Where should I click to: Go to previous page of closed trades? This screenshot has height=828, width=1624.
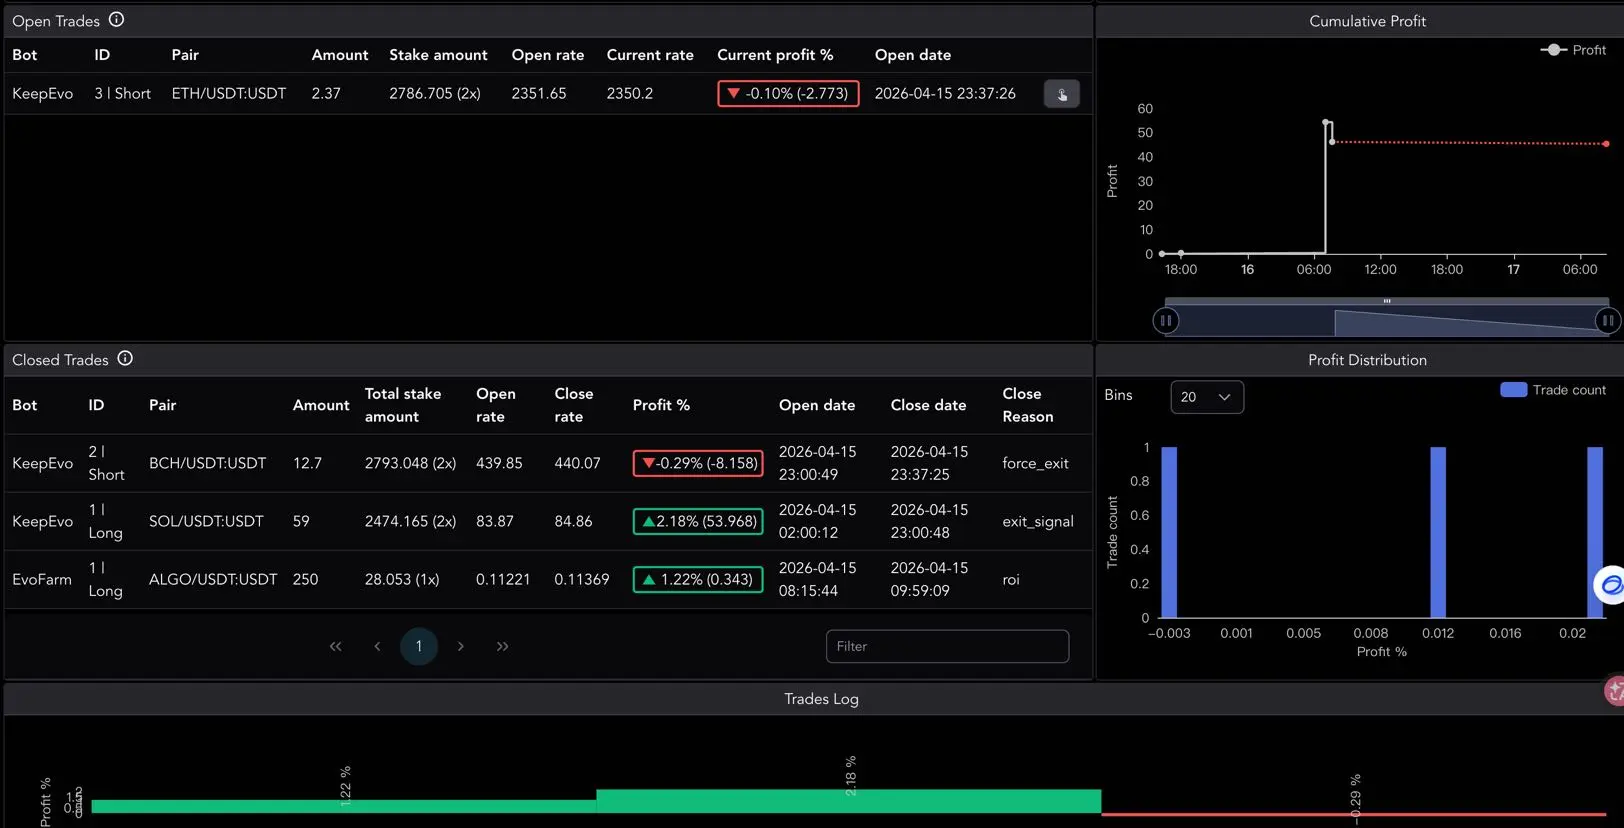point(377,647)
